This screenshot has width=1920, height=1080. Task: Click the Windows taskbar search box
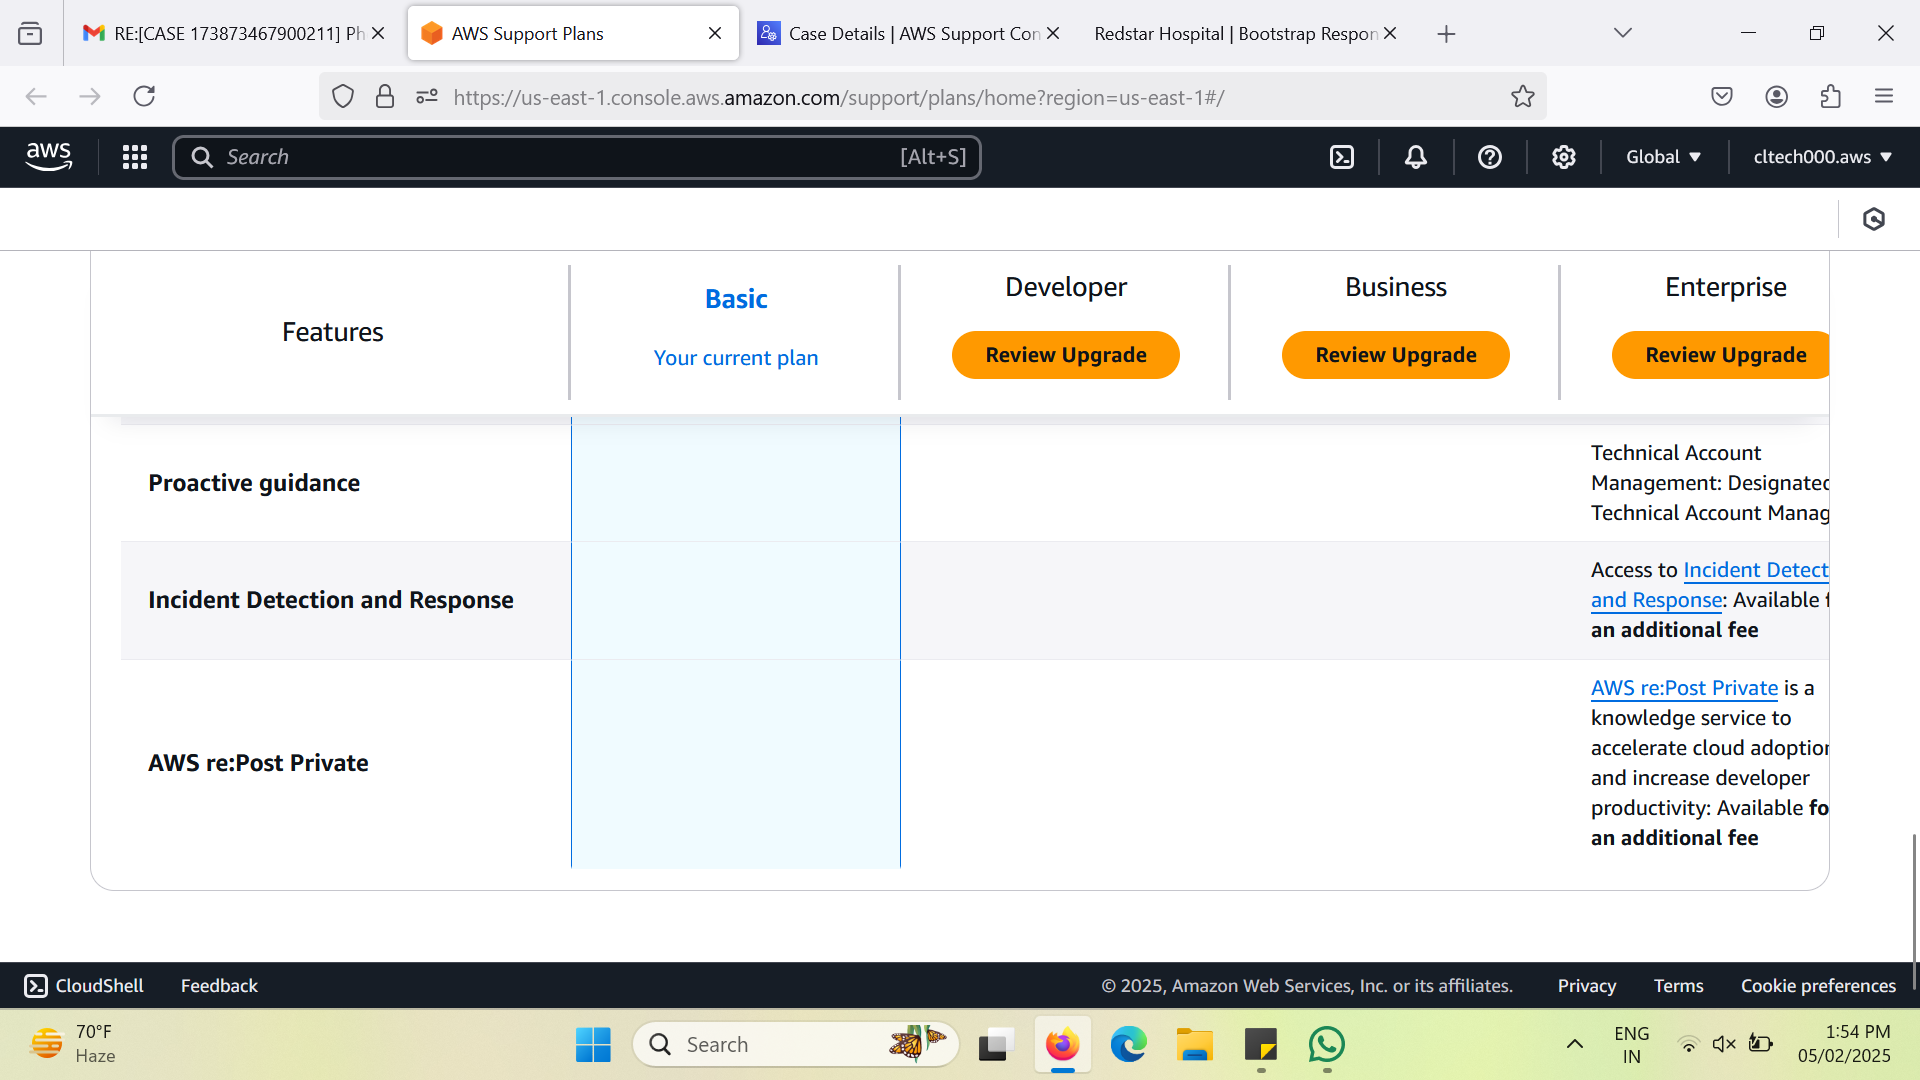tap(795, 1045)
